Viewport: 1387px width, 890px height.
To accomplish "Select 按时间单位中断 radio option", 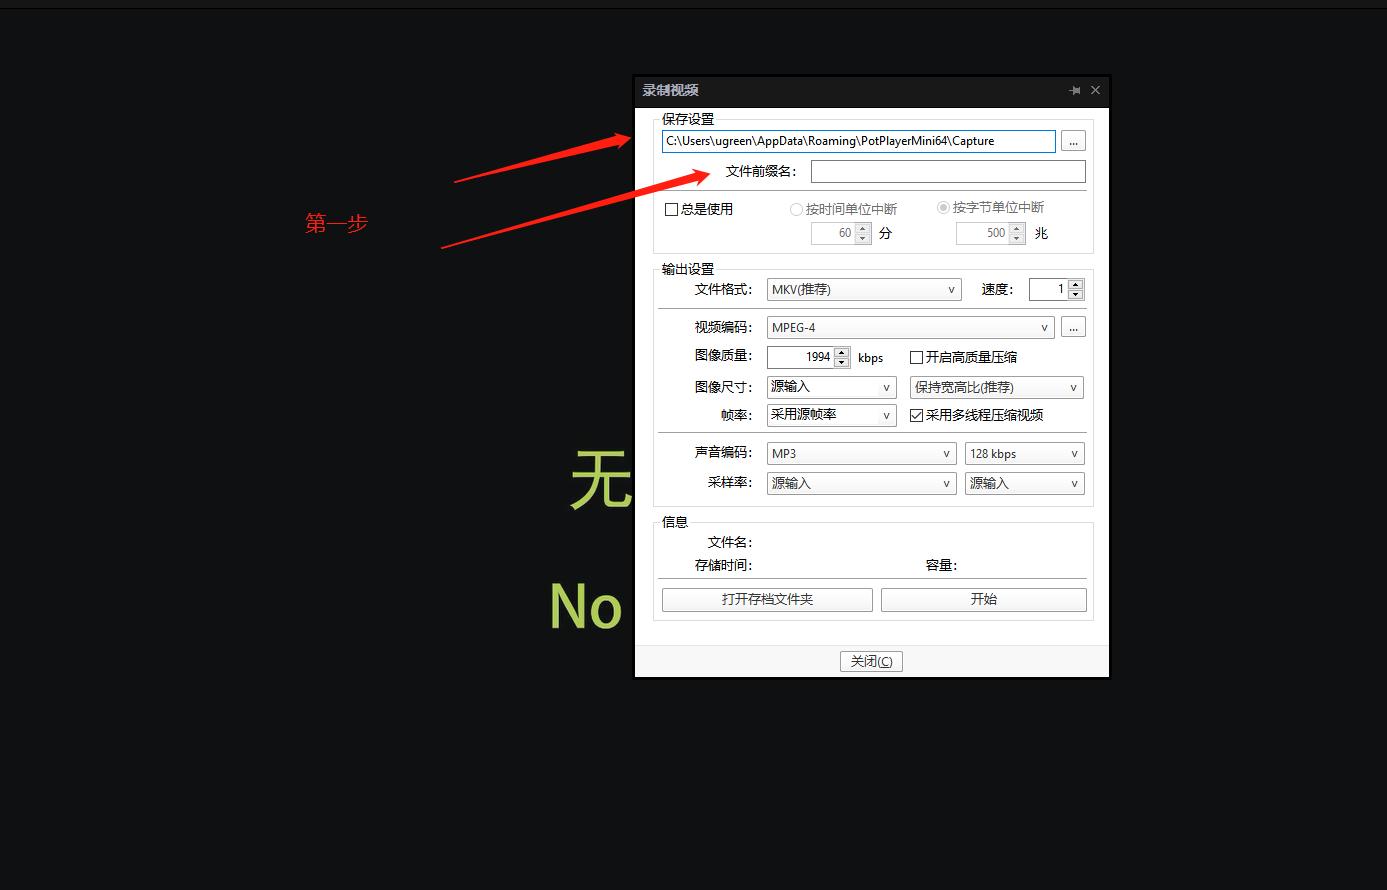I will (x=796, y=209).
